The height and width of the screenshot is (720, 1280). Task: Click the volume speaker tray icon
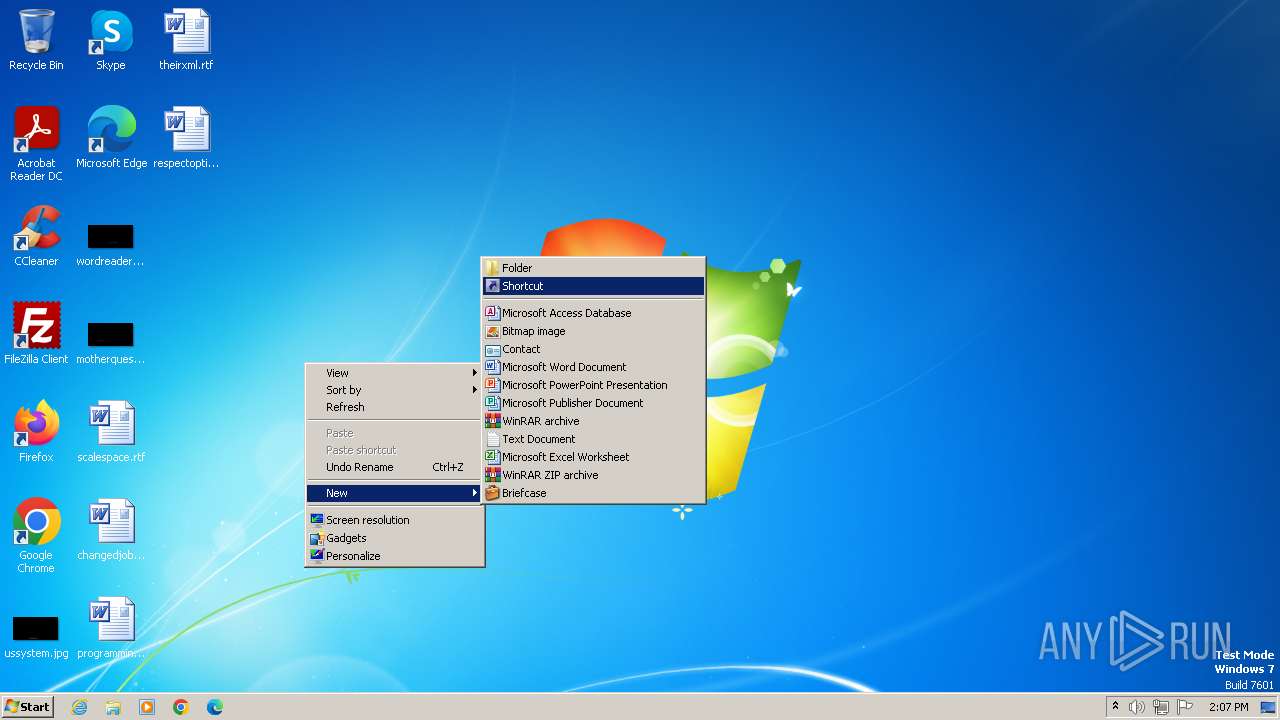click(x=1137, y=707)
